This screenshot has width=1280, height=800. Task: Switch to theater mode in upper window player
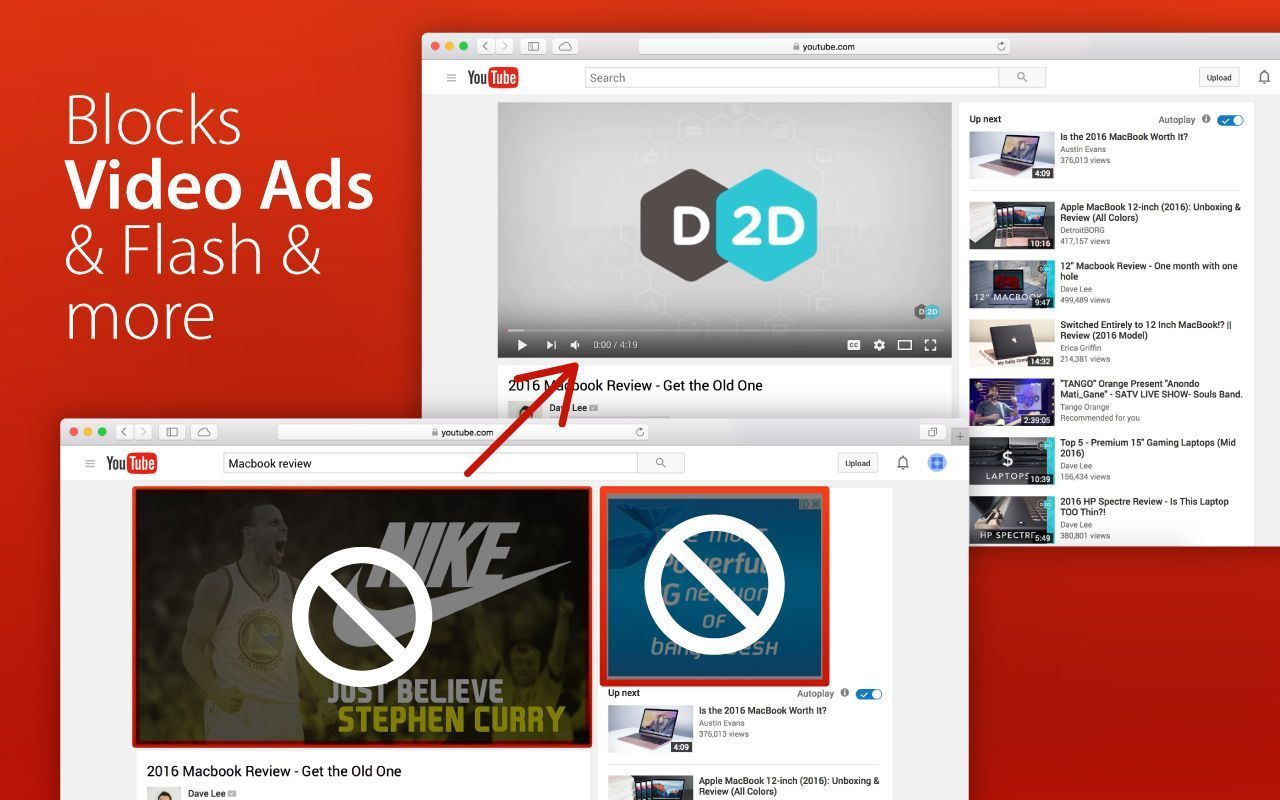(905, 345)
